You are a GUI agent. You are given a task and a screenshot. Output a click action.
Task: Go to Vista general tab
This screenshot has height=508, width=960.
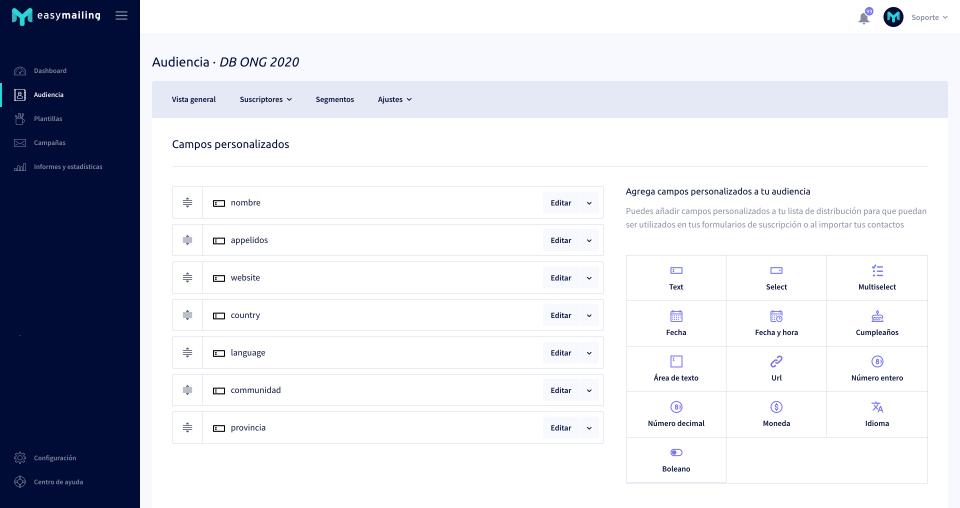point(194,100)
